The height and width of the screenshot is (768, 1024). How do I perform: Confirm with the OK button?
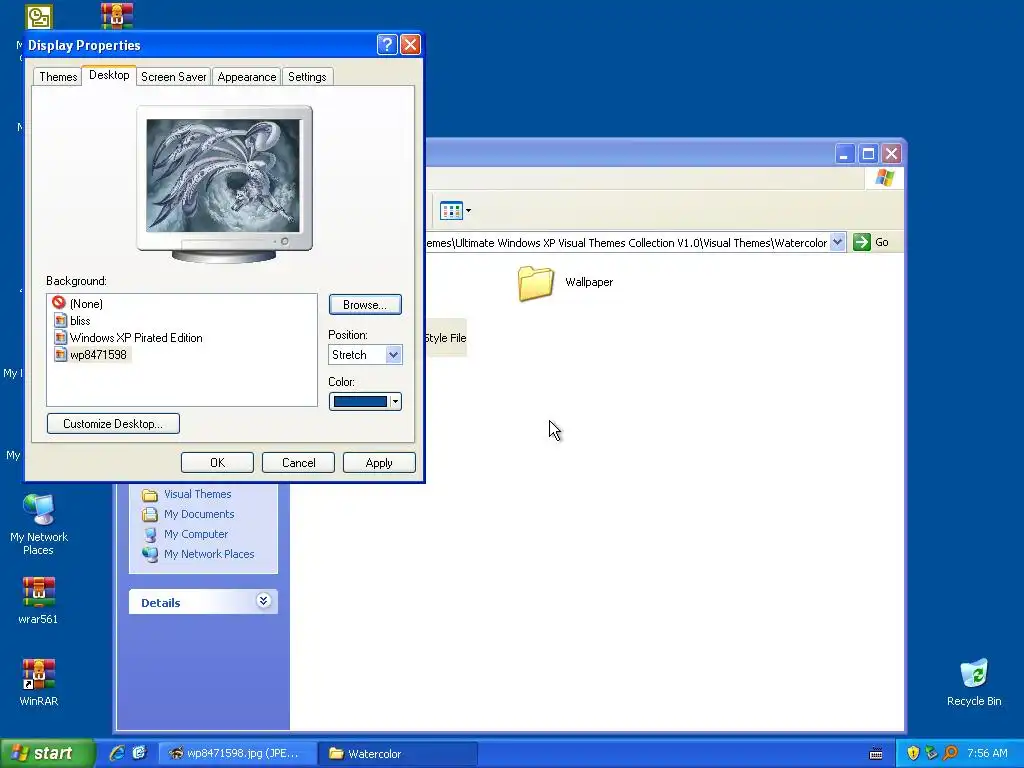[x=217, y=462]
